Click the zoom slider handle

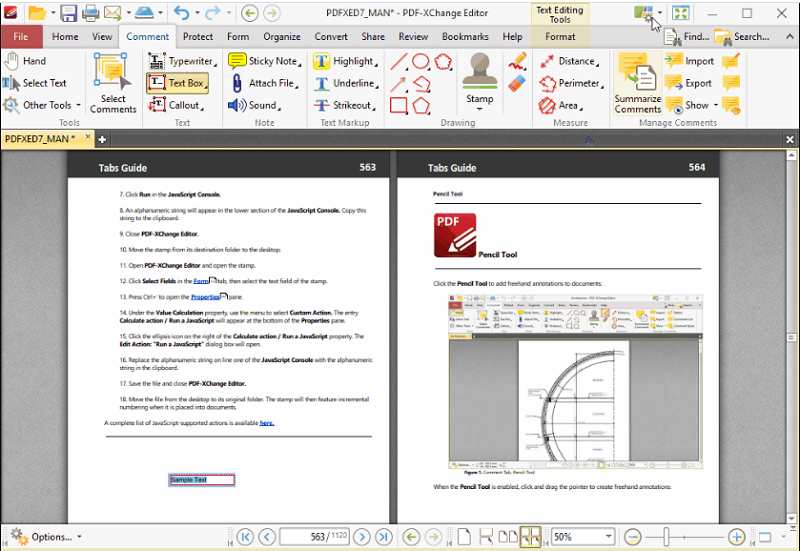[x=666, y=537]
